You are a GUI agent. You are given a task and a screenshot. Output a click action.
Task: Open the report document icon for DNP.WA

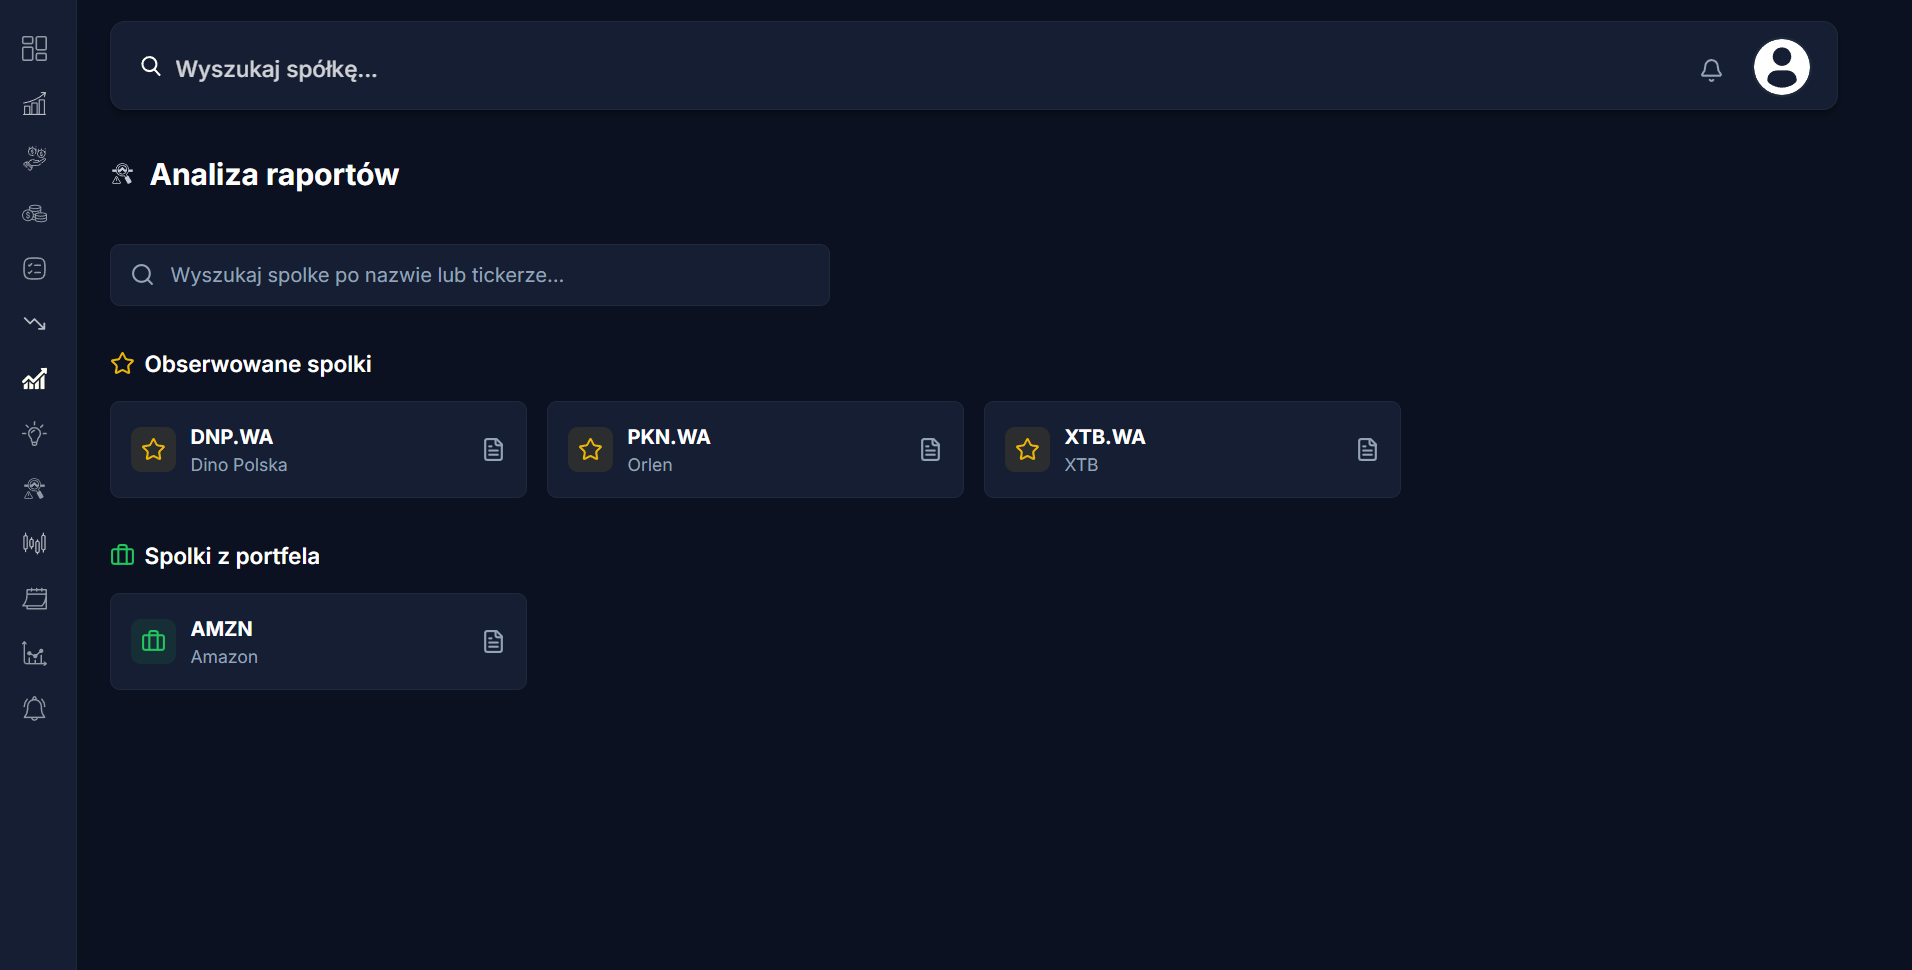click(493, 450)
